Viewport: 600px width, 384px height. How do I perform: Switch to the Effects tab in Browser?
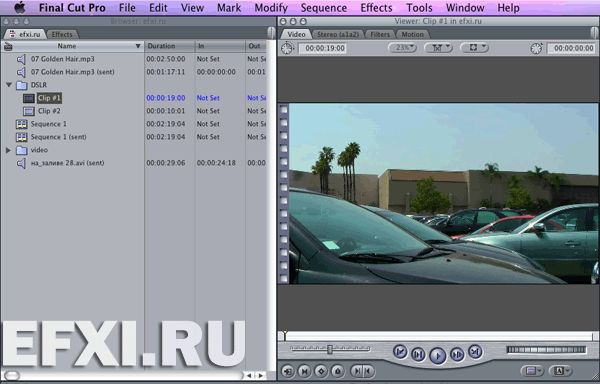tap(62, 34)
